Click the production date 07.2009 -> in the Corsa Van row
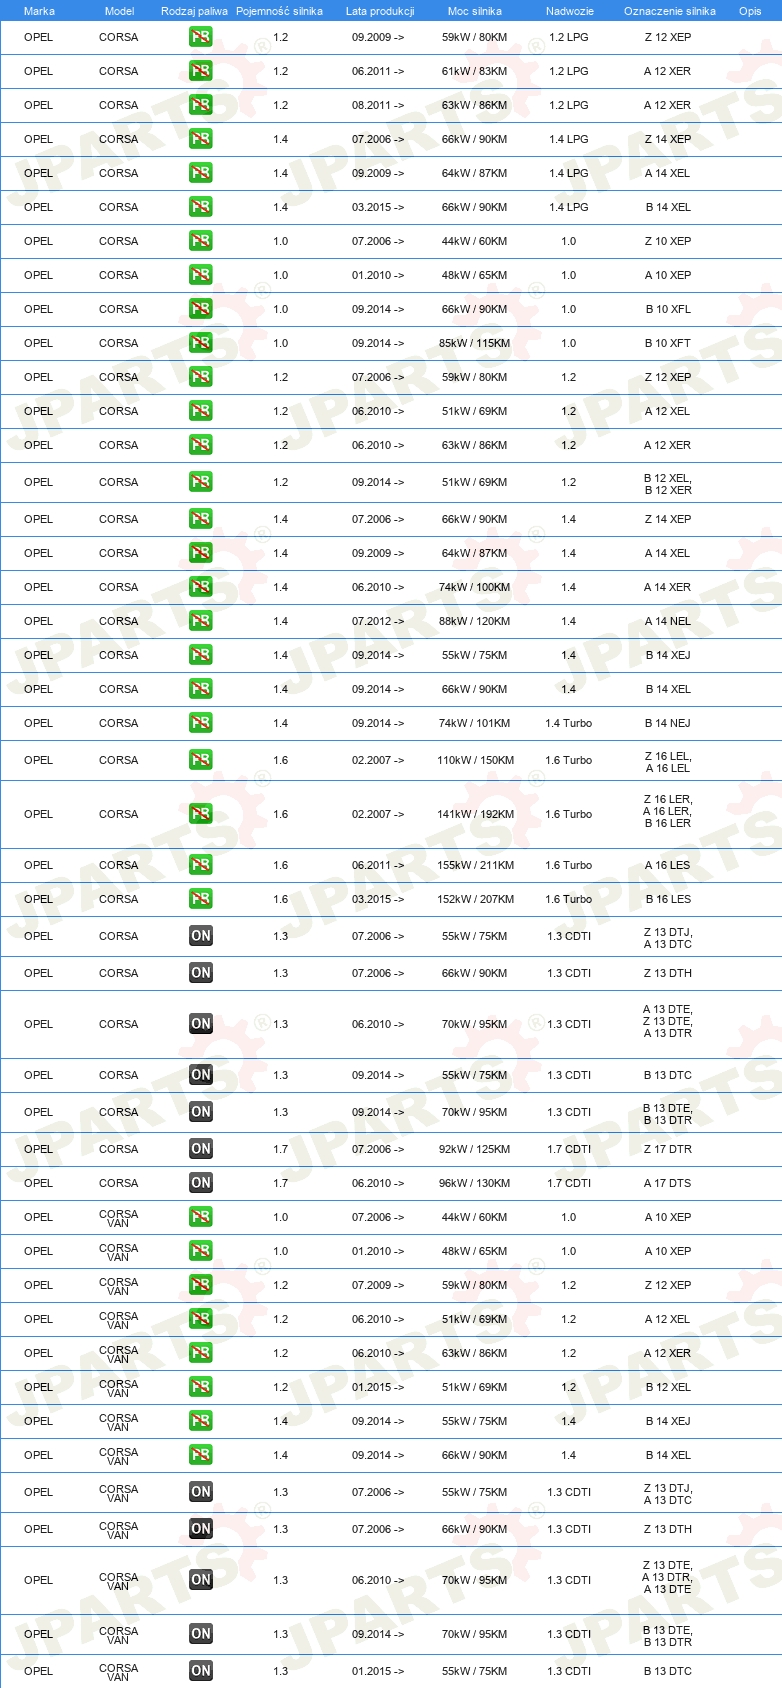Viewport: 782px width, 1688px height. 378,1285
